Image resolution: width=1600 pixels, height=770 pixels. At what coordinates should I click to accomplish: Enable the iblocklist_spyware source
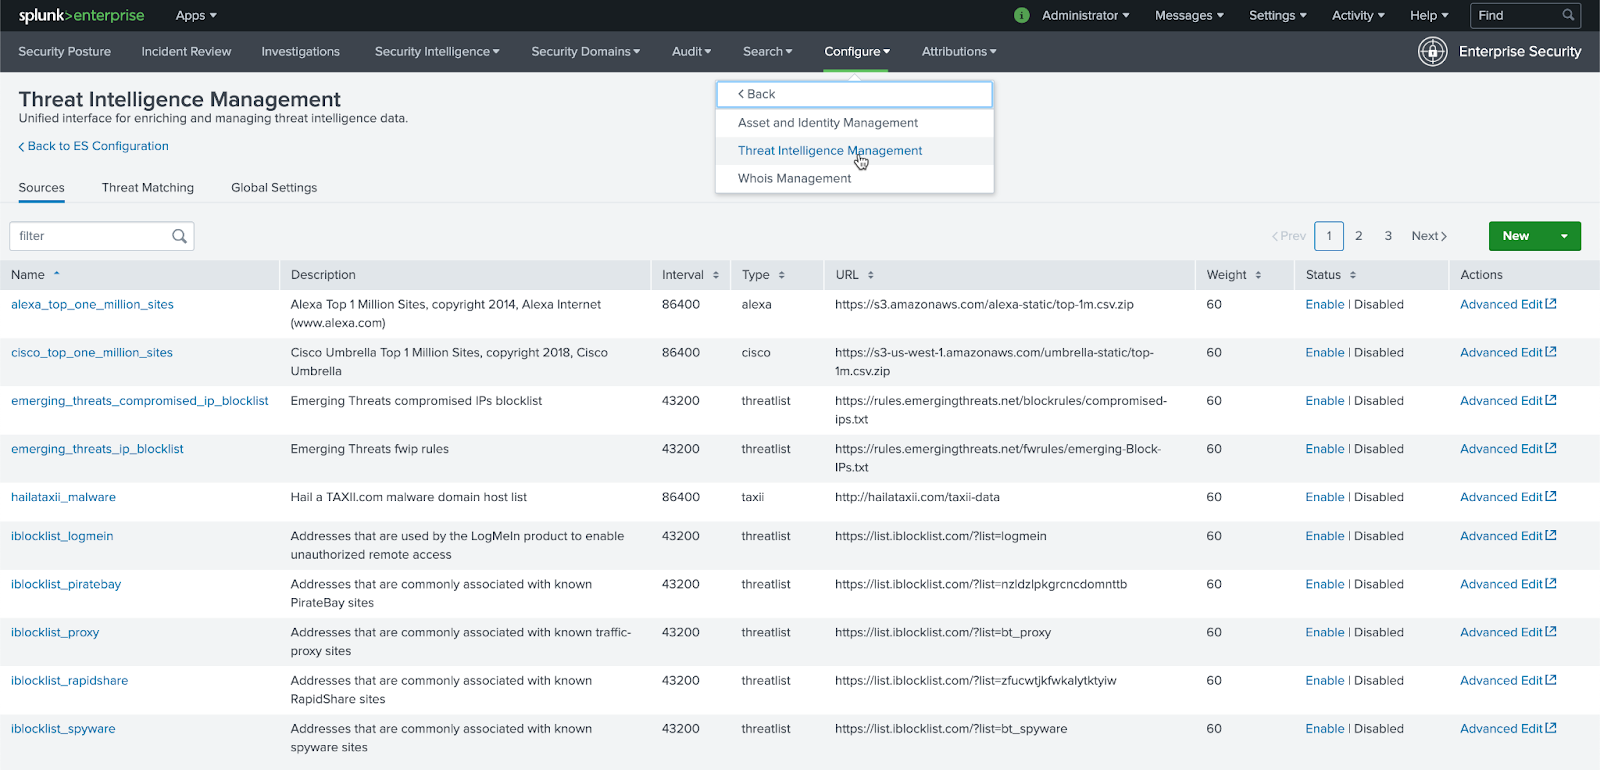click(1324, 729)
